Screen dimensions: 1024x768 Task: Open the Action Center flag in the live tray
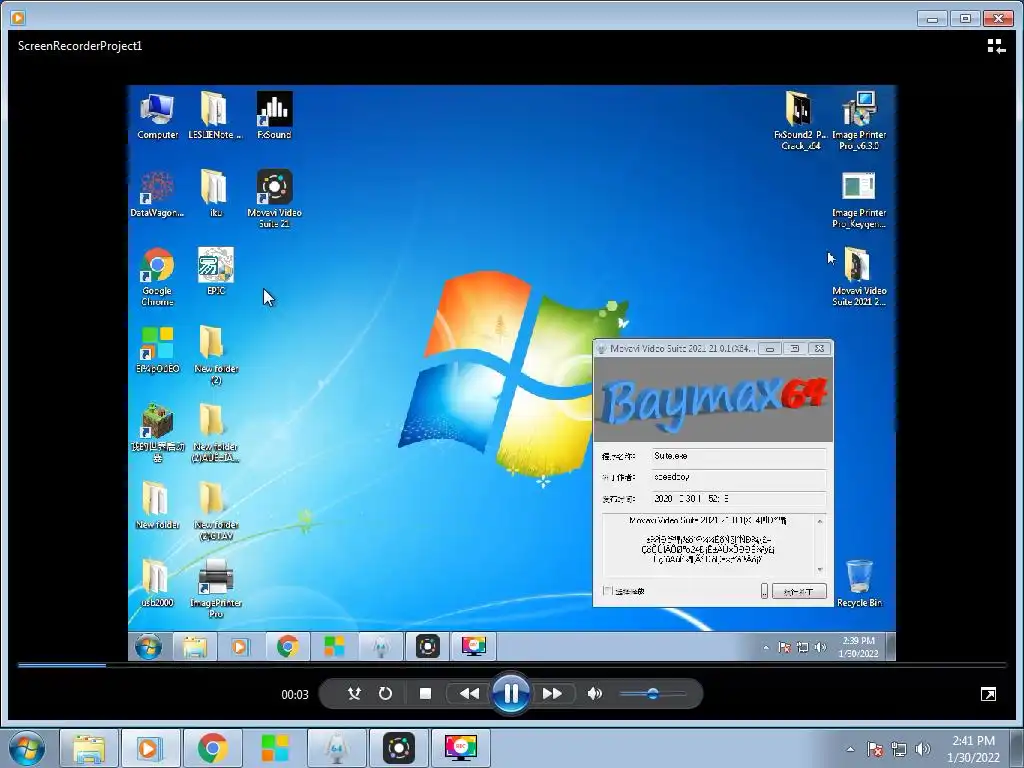click(874, 749)
